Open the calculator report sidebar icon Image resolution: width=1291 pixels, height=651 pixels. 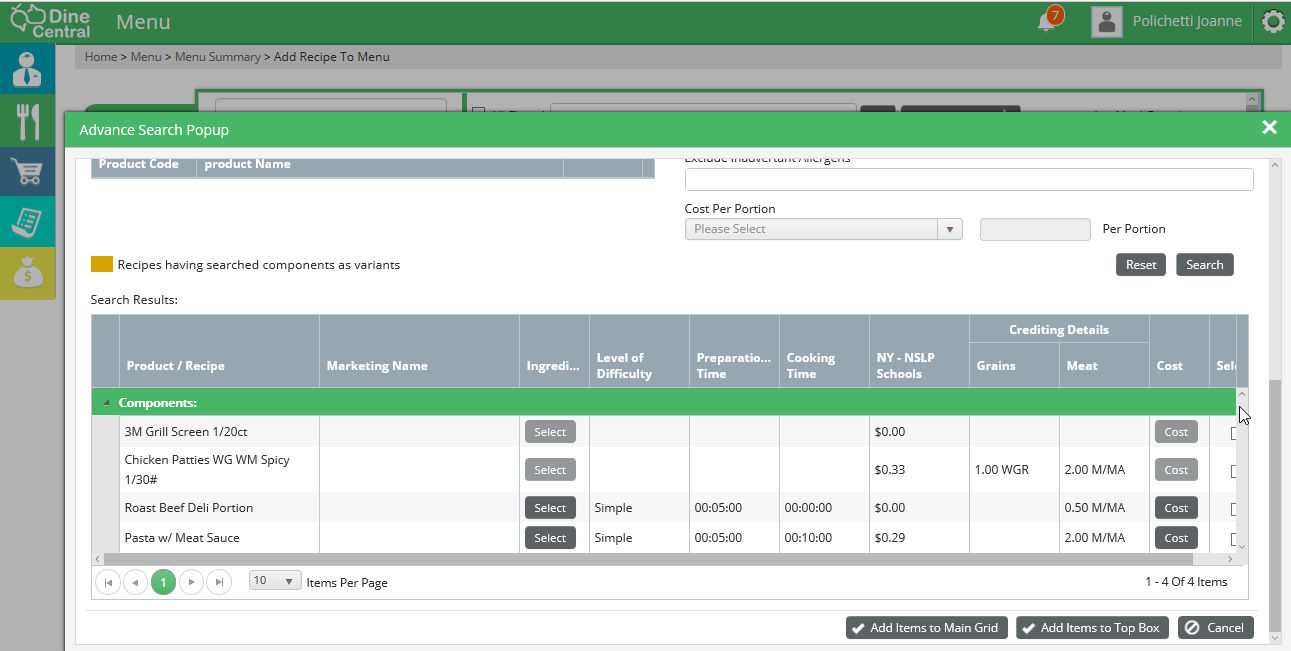tap(28, 222)
